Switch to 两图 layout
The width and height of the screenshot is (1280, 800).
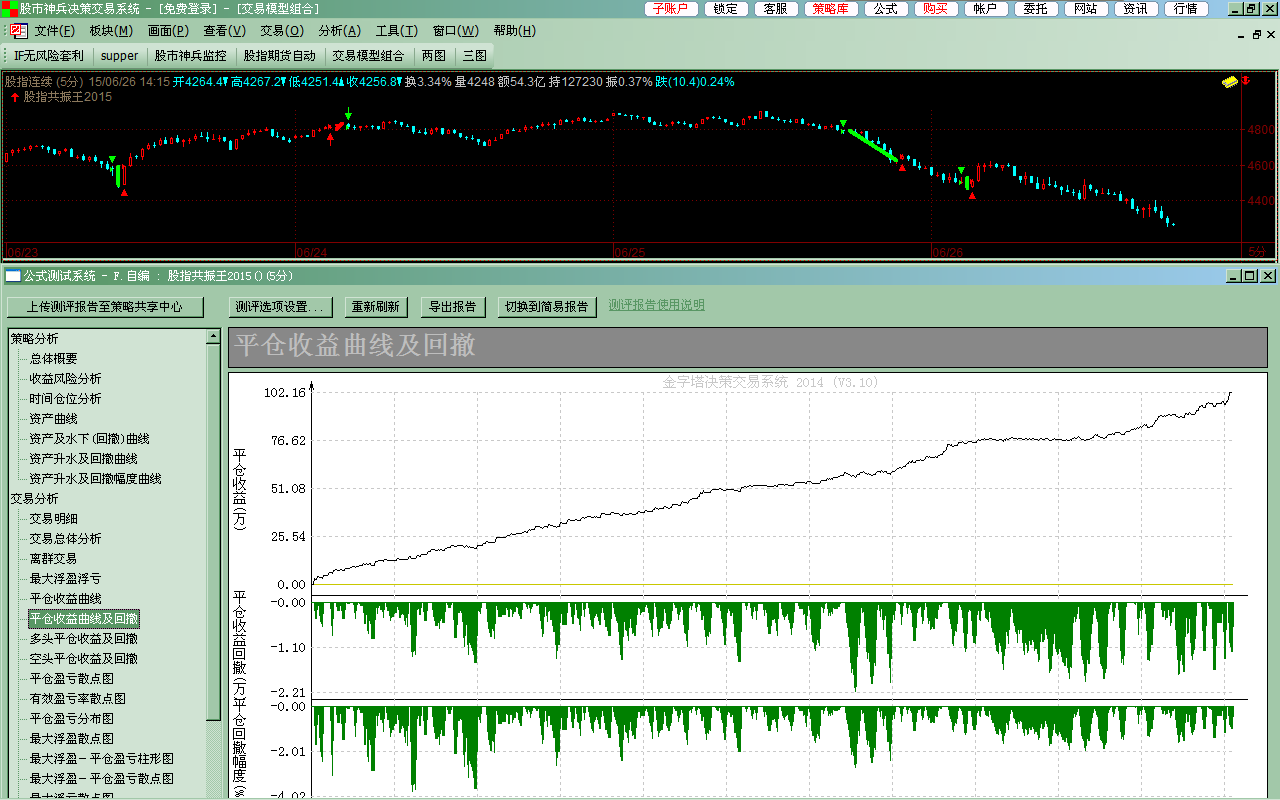[x=434, y=56]
